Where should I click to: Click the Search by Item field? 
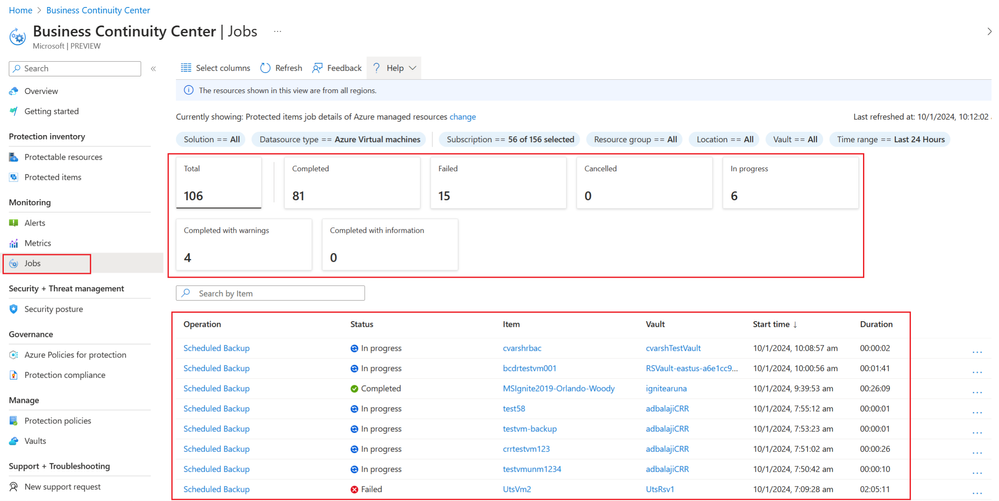click(270, 293)
